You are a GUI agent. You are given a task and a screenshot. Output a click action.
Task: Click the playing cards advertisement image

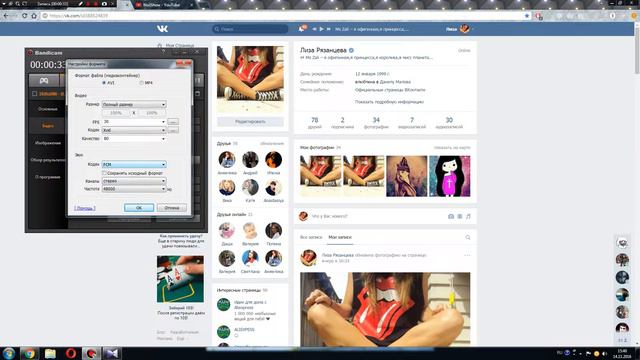[180, 279]
